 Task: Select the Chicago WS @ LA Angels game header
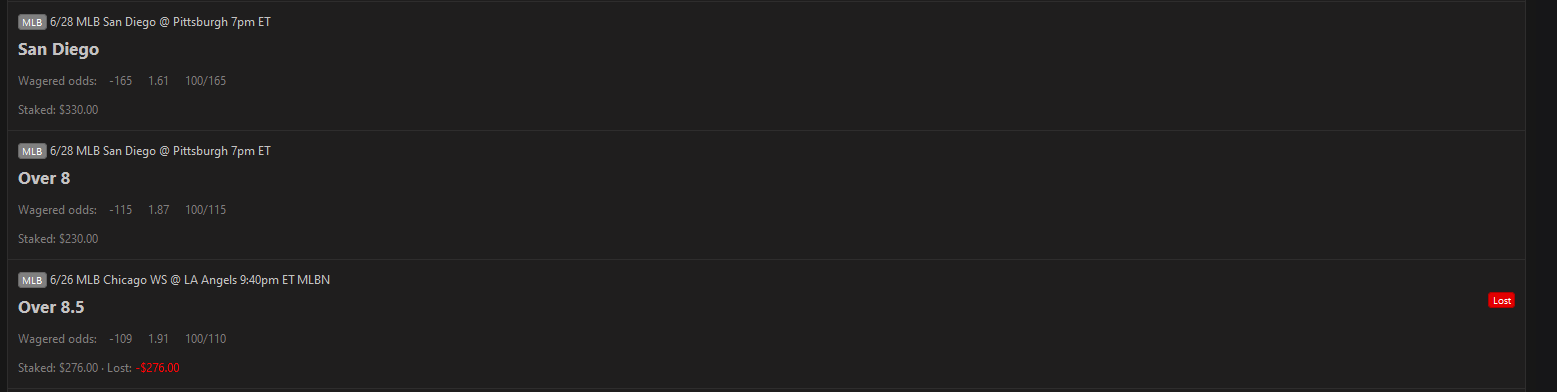(x=190, y=280)
